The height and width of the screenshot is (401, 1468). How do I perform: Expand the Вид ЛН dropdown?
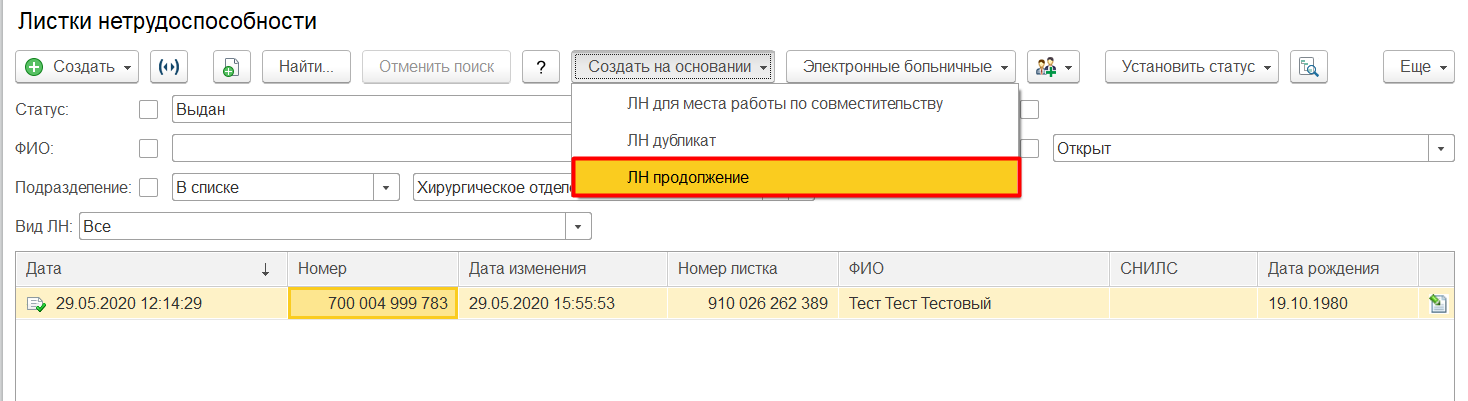click(x=578, y=227)
